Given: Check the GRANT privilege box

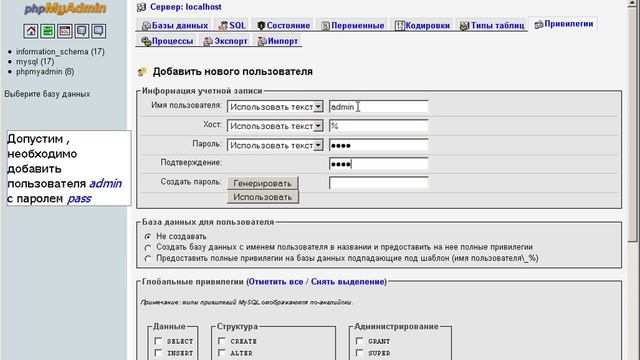Looking at the screenshot, I should click(x=359, y=340).
